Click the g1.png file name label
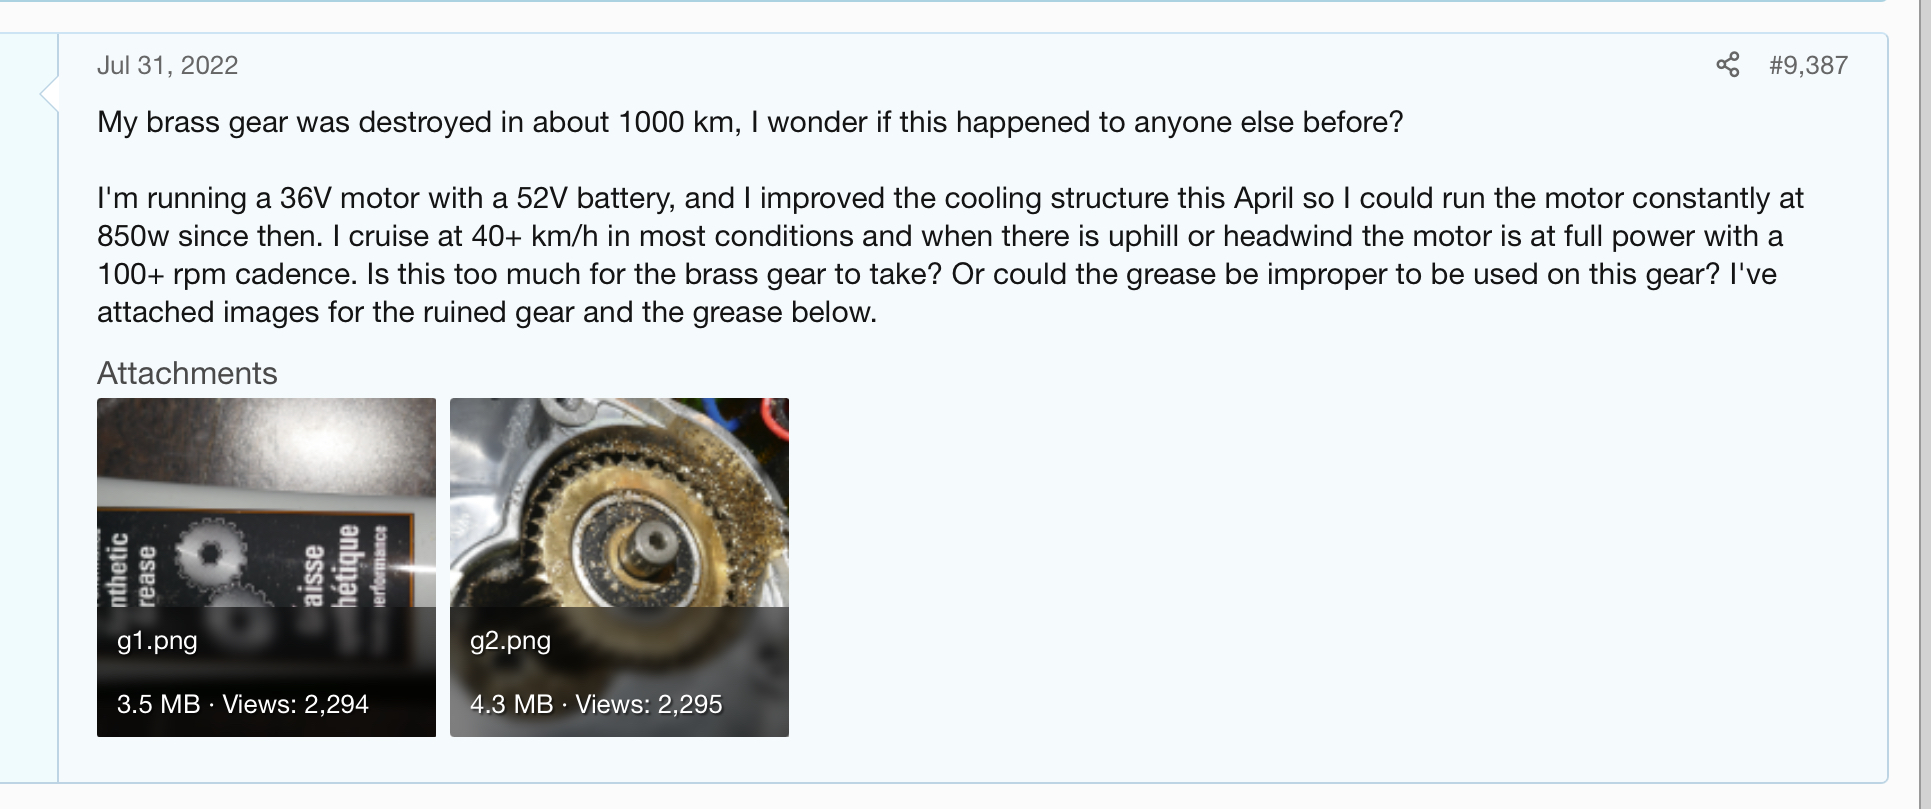The width and height of the screenshot is (1931, 809). [x=157, y=640]
